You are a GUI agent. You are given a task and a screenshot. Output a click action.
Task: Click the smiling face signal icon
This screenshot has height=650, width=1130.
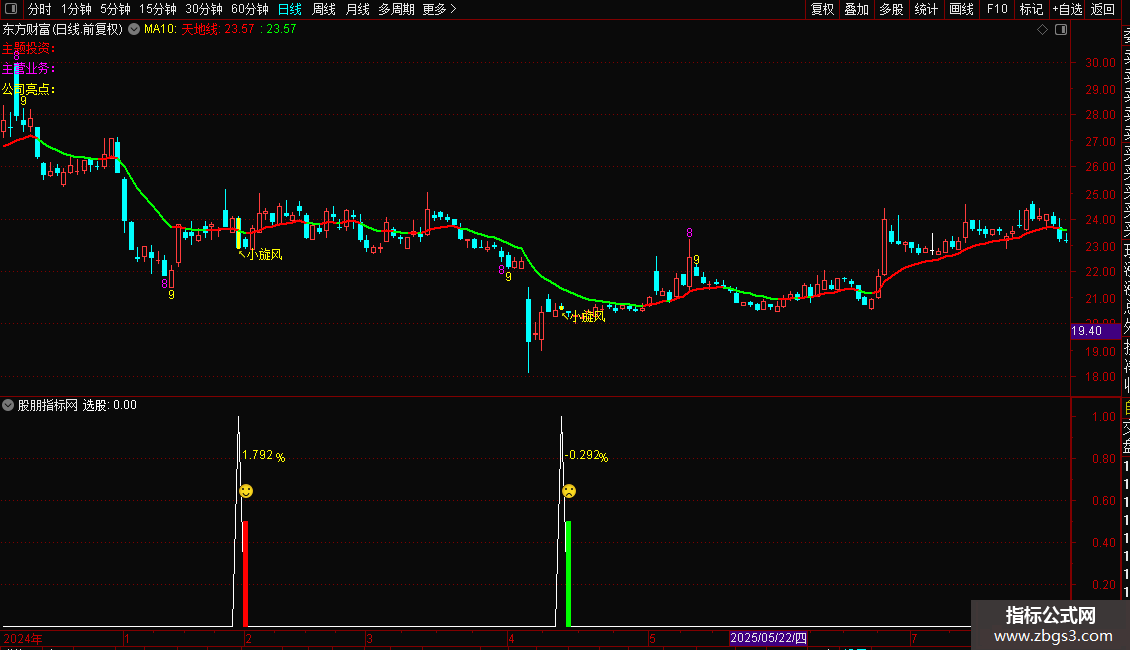click(246, 491)
